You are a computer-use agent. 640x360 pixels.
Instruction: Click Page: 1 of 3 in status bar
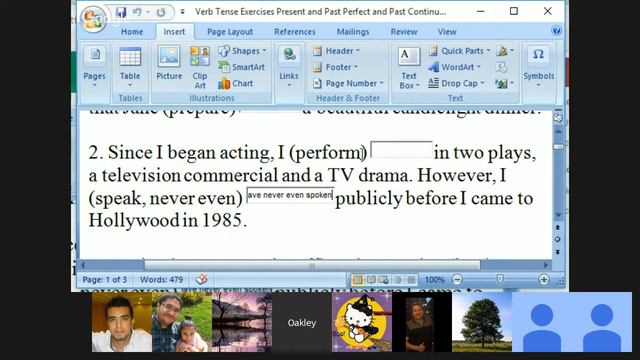tap(104, 280)
